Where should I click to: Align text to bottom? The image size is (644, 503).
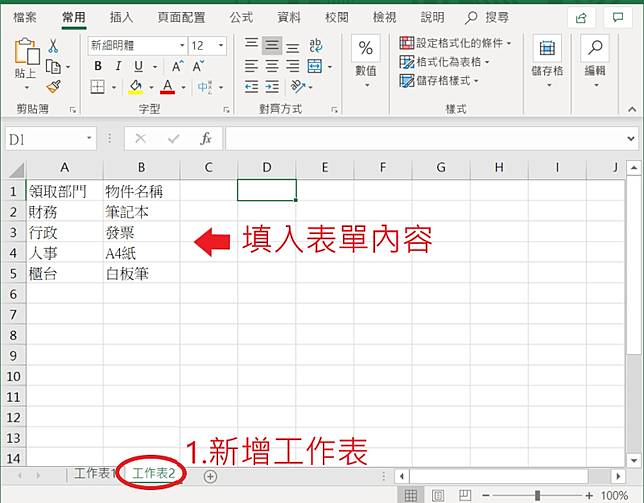[292, 46]
